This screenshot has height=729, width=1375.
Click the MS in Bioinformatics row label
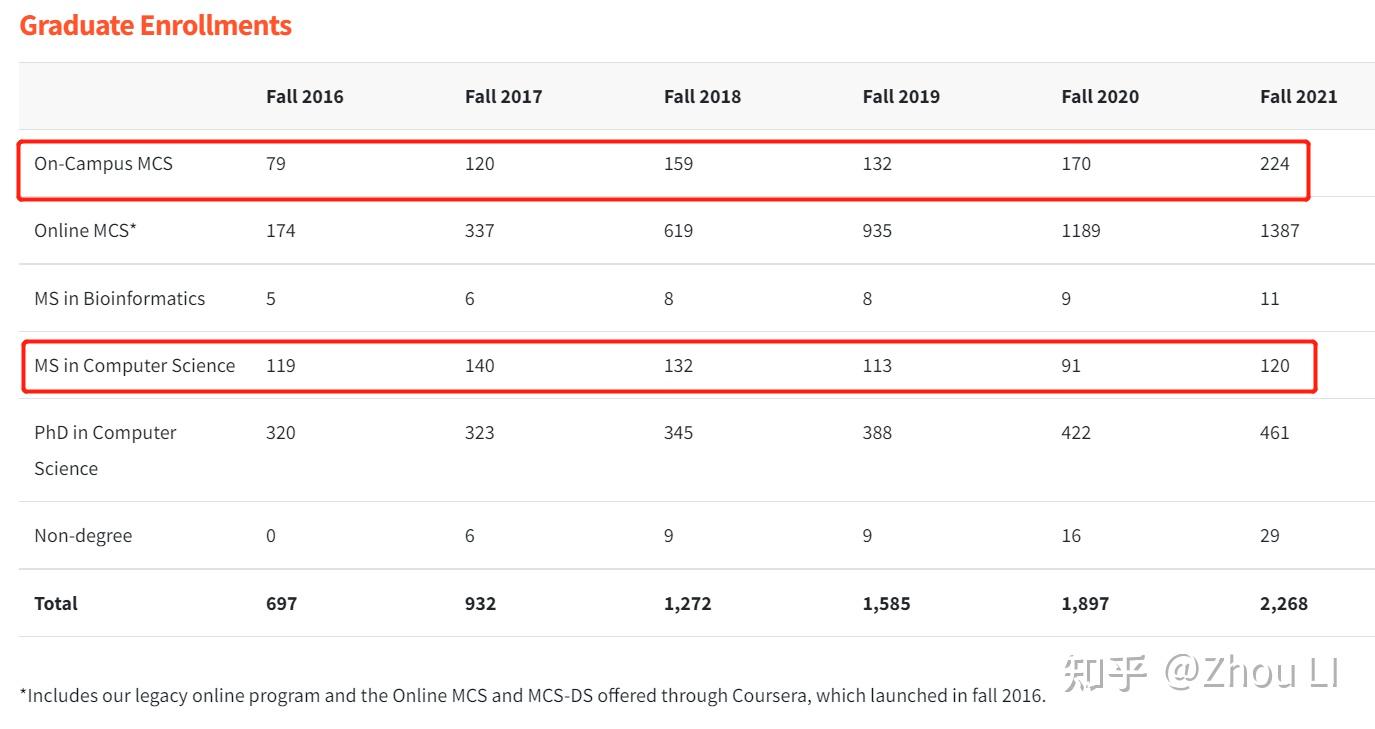tap(119, 298)
